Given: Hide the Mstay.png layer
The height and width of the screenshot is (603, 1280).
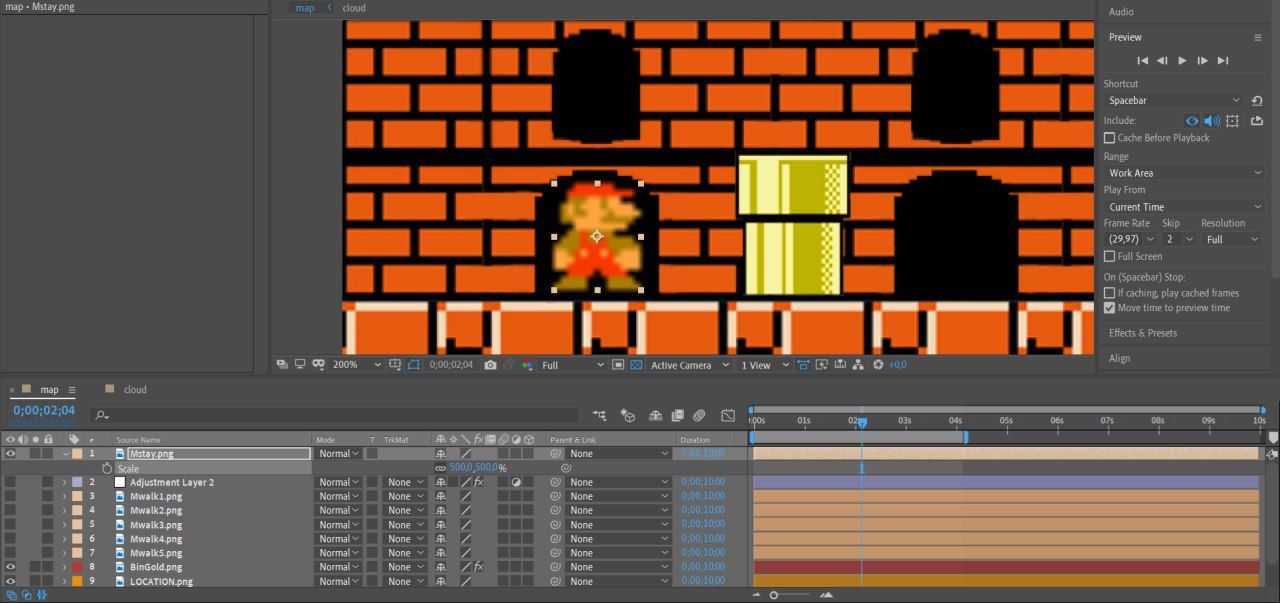Looking at the screenshot, I should coord(11,454).
